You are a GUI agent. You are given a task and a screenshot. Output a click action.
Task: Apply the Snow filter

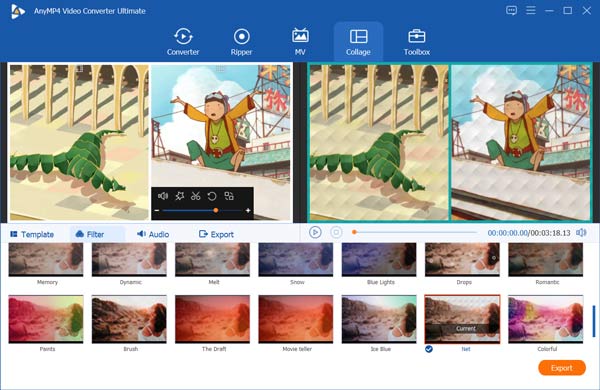296,259
